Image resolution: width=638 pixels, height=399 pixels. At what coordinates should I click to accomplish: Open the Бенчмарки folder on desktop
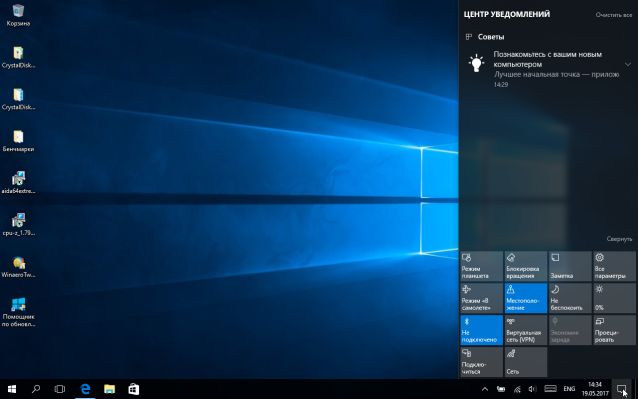[x=18, y=141]
